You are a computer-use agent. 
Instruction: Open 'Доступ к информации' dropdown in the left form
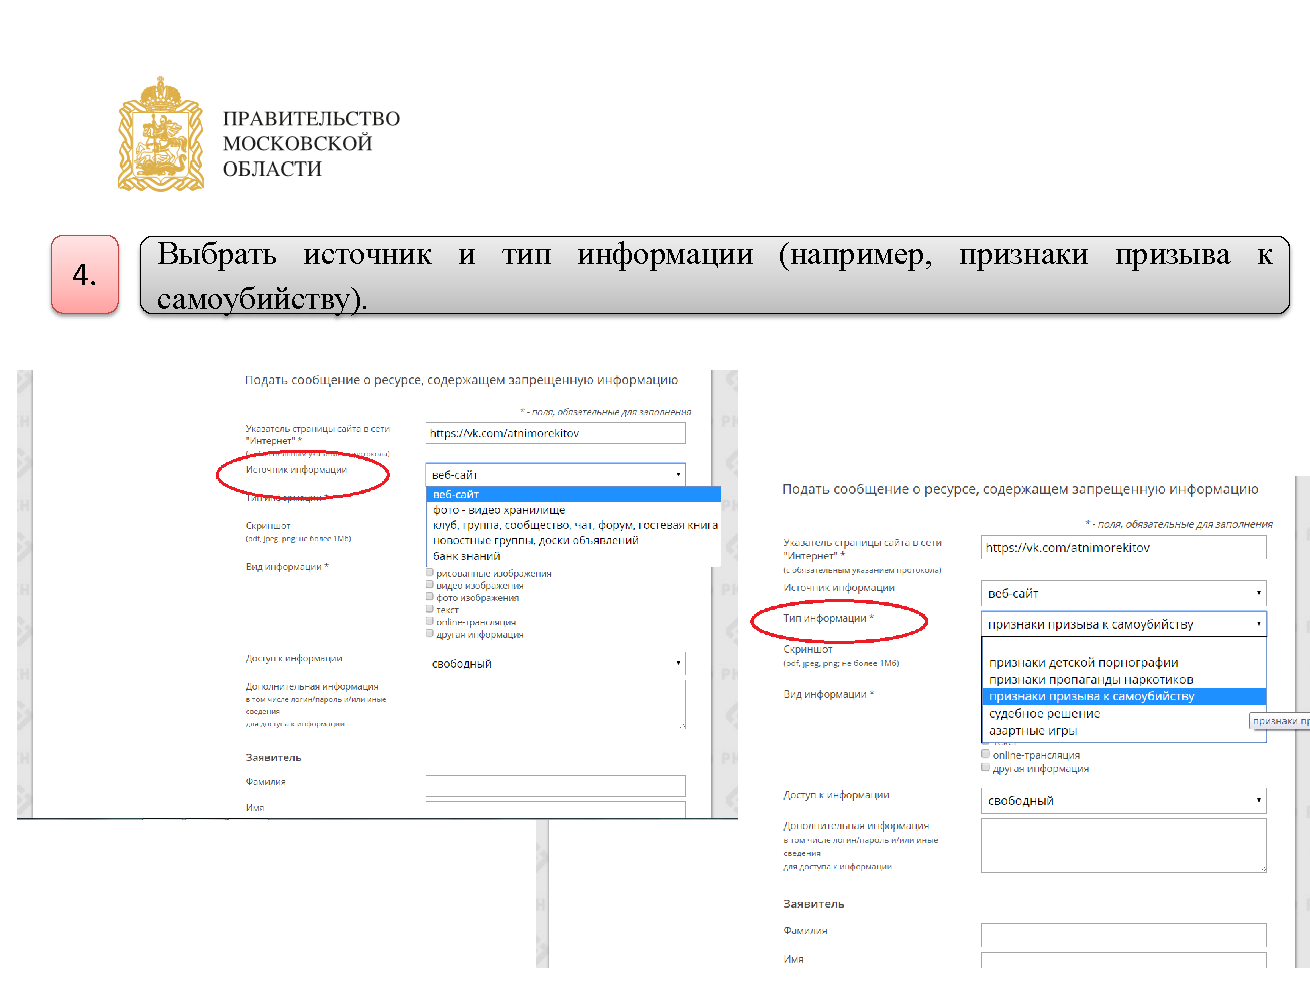(555, 663)
